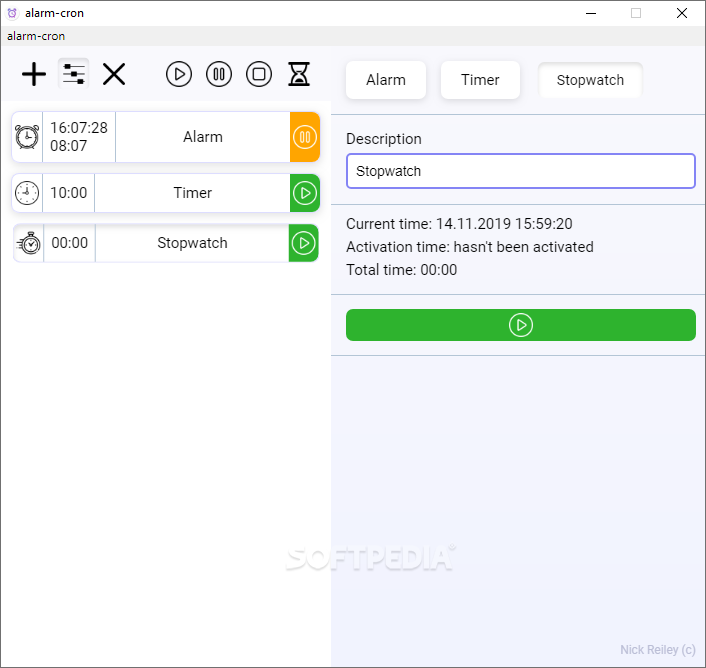706x668 pixels.
Task: Click the stopwatch icon in Stopwatch row
Action: [x=29, y=243]
